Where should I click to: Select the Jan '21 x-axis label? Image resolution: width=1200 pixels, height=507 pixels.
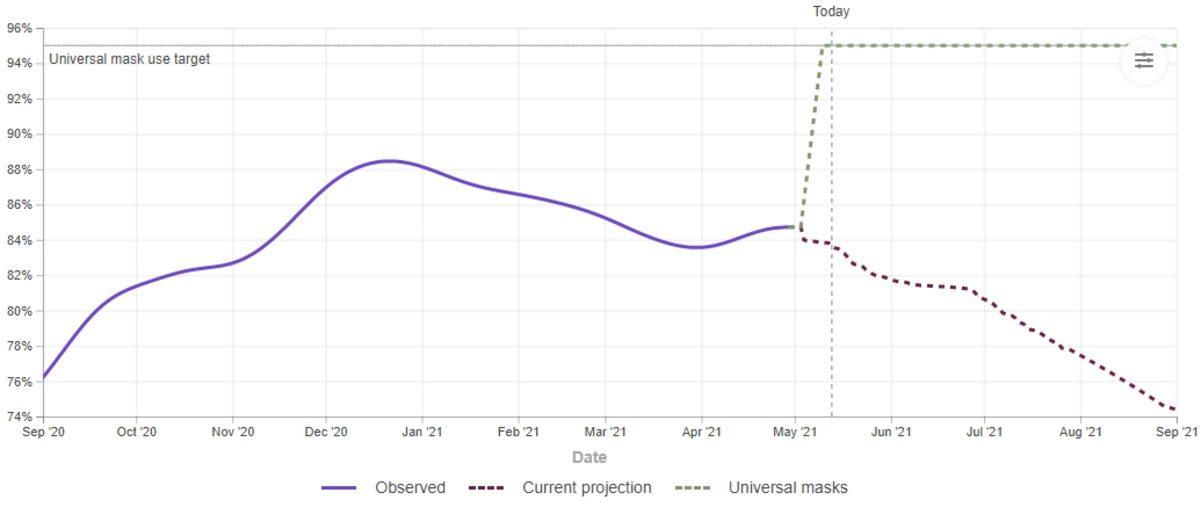(421, 432)
